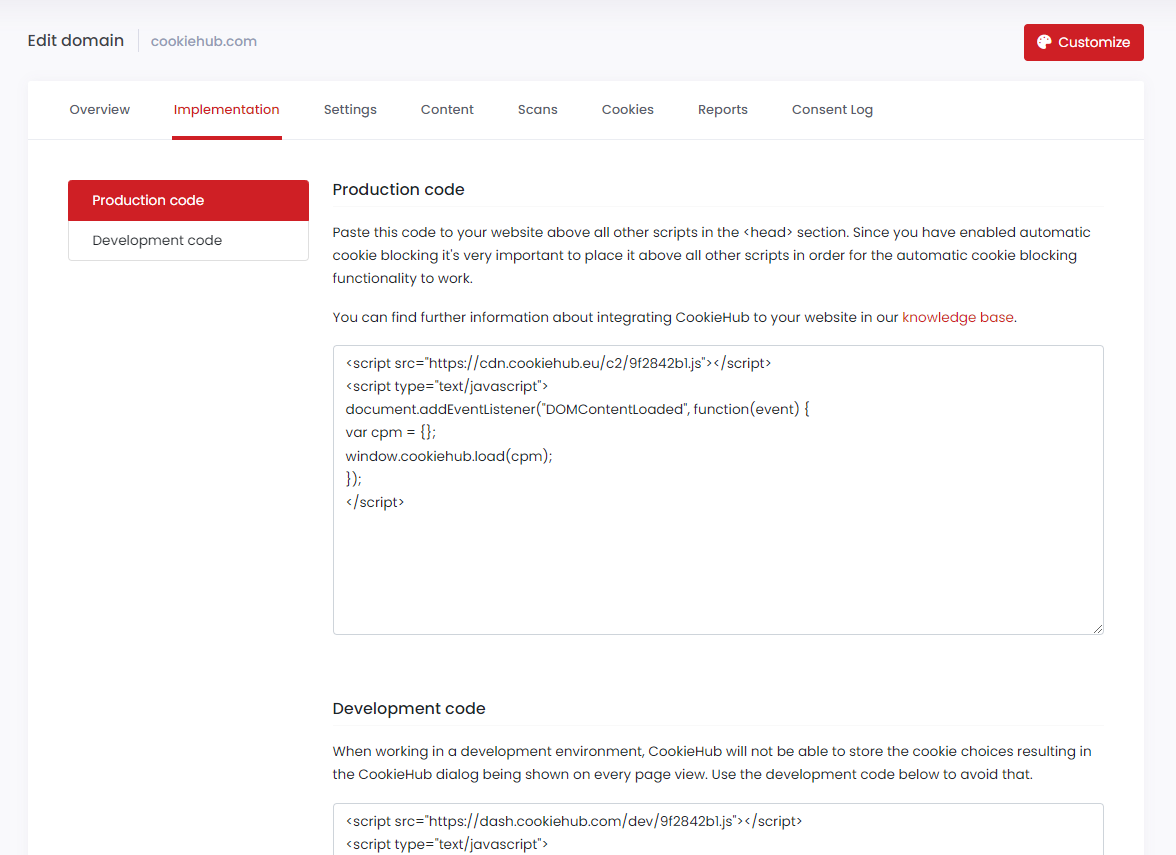Select the Implementation tab
This screenshot has height=855, width=1176.
226,109
